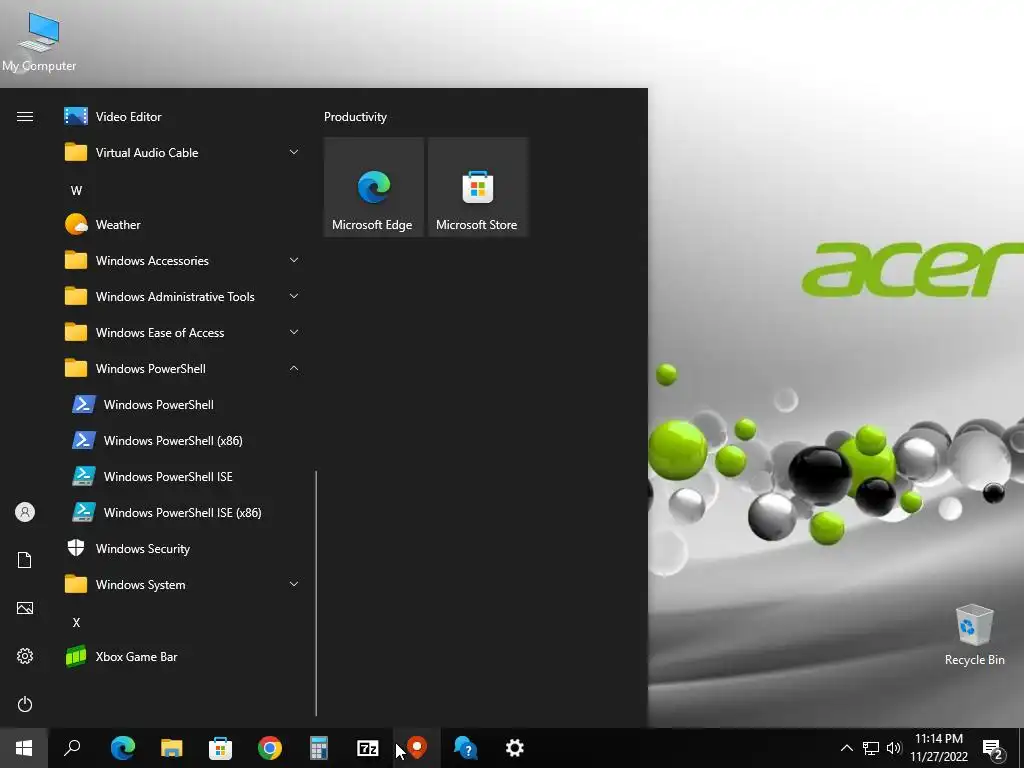Open File Explorer from the taskbar
This screenshot has height=768, width=1024.
[x=172, y=748]
